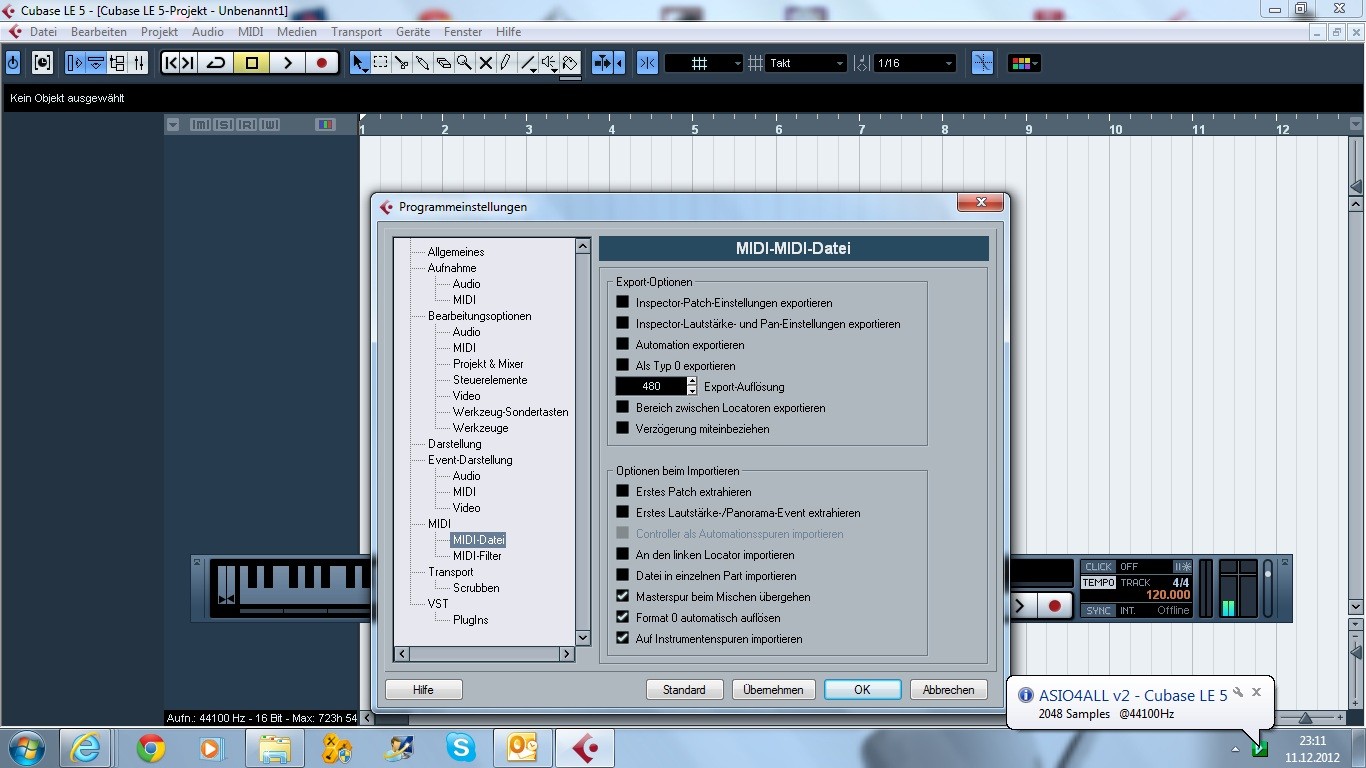Click the toolbar Record button
Image resolution: width=1366 pixels, height=768 pixels.
tap(321, 63)
